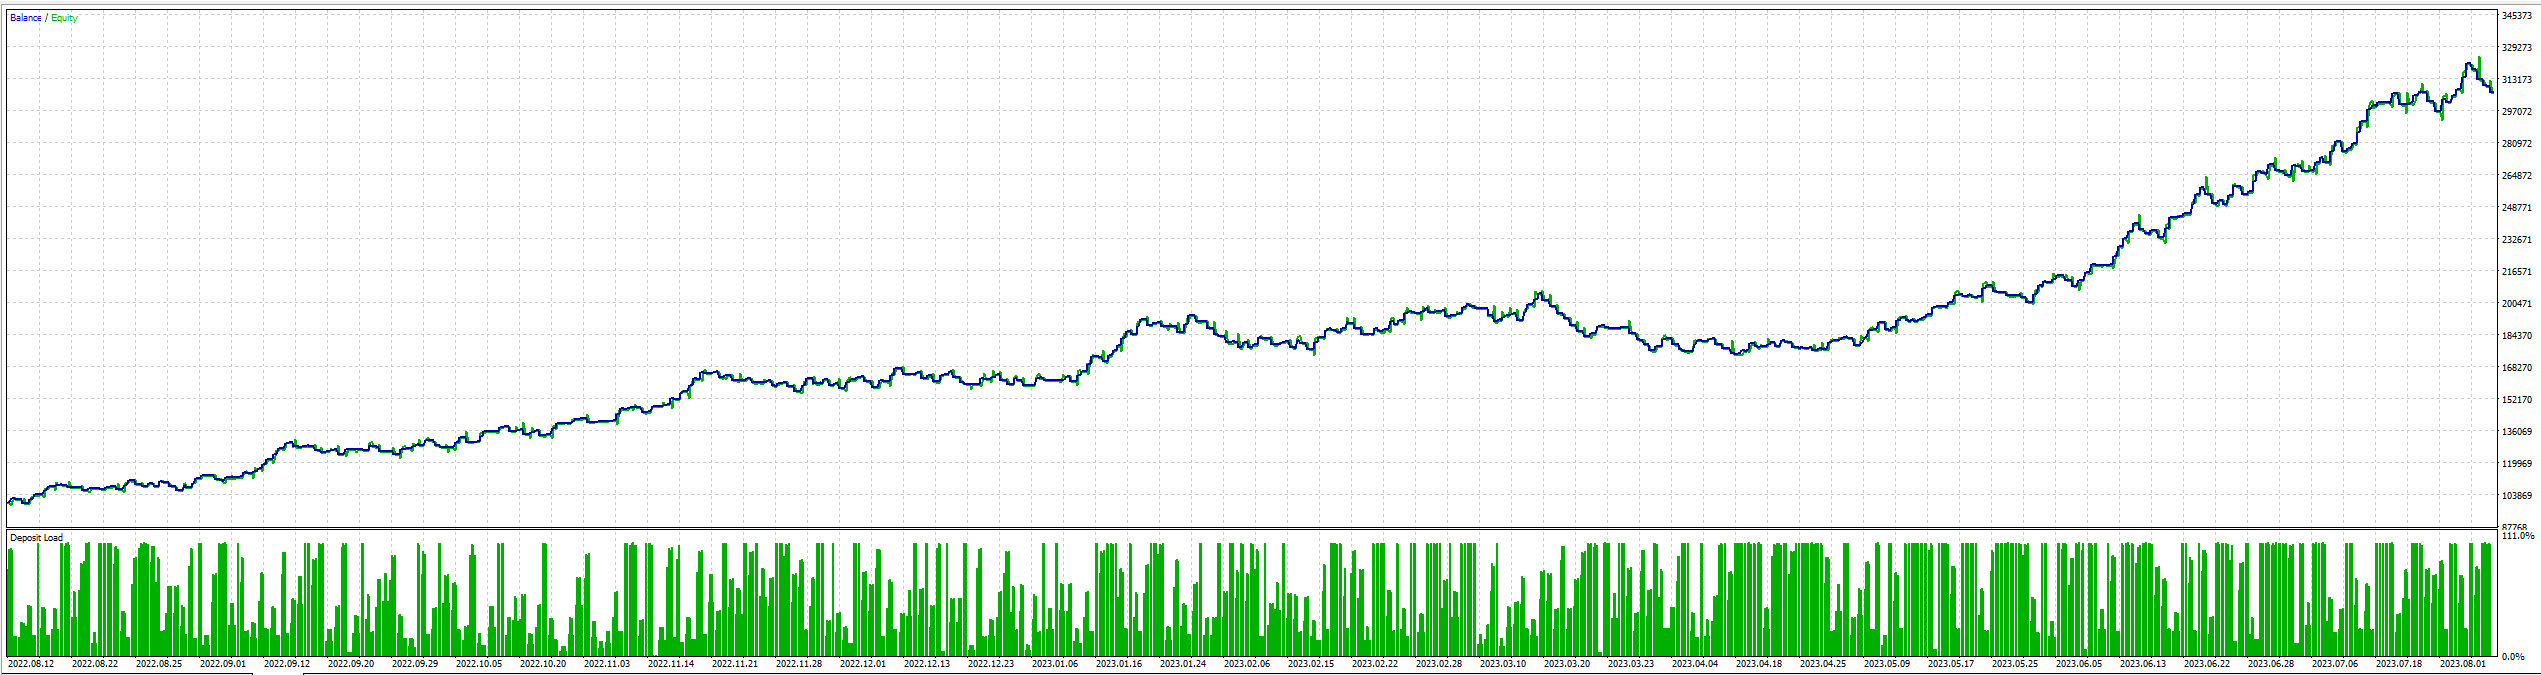Viewport: 2541px width, 675px height.
Task: Click the 2023.03.20 date label
Action: [x=1567, y=664]
